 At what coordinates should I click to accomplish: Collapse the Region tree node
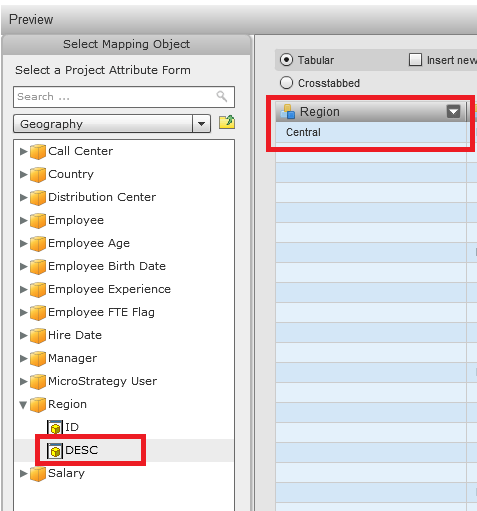[x=23, y=405]
